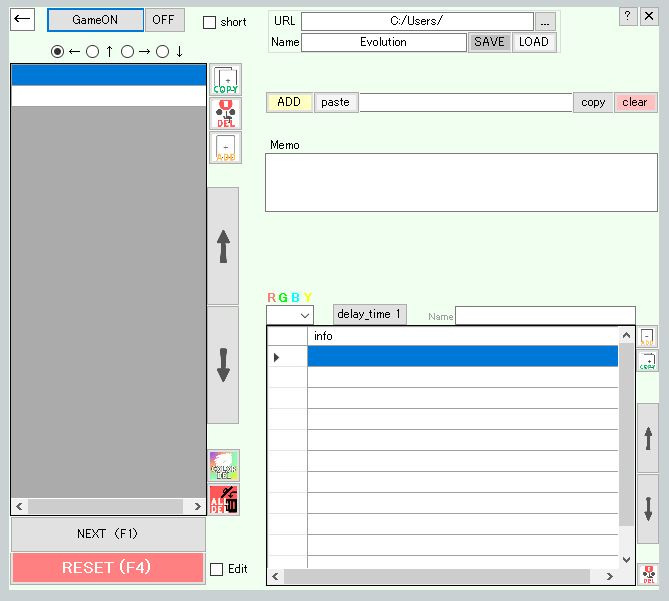Click the SAVE button next to the Name field

click(x=489, y=42)
